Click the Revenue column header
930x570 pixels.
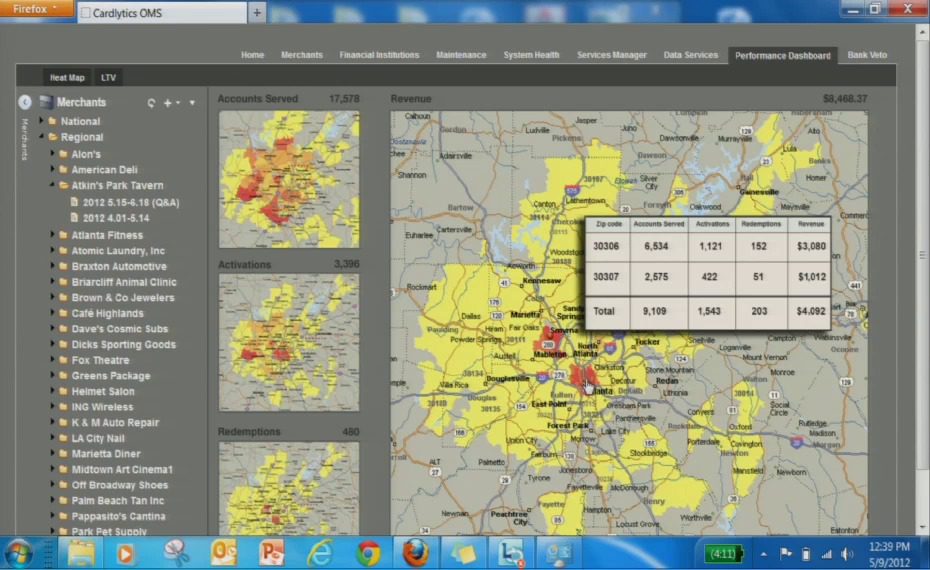[810, 224]
